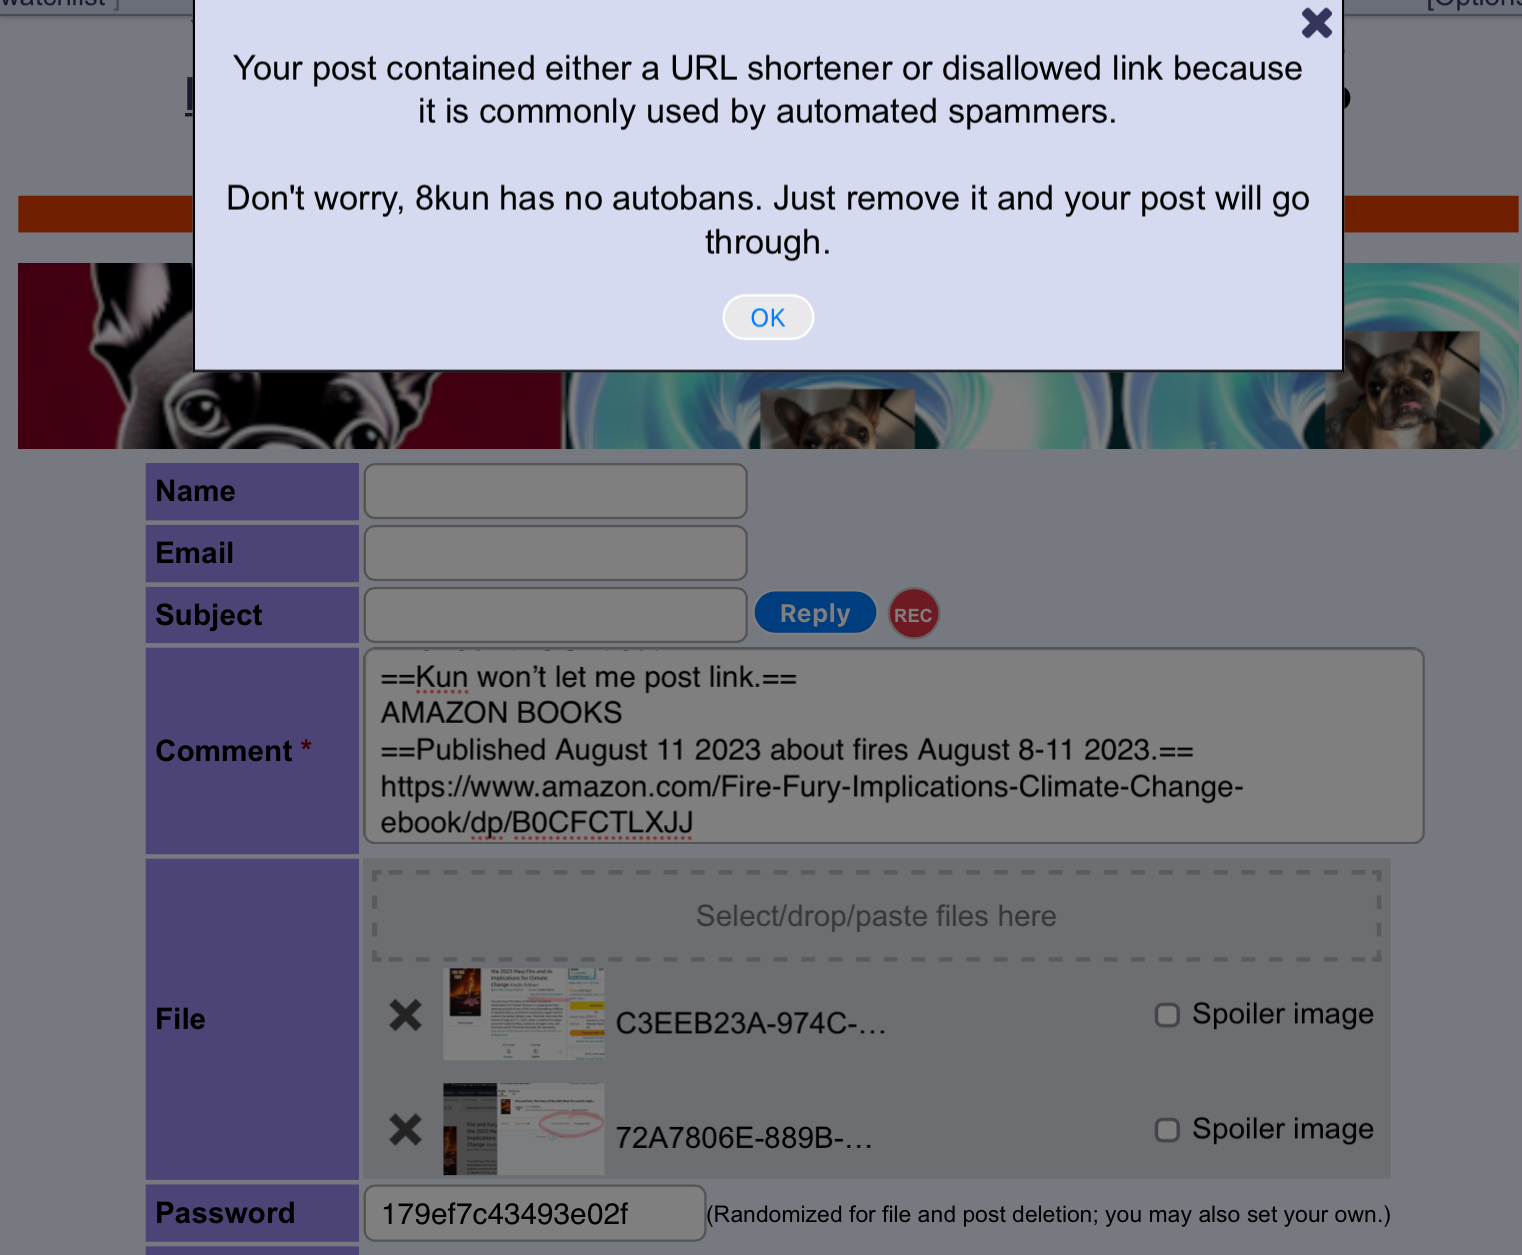Focus the Subject input field
This screenshot has height=1255, width=1522.
point(555,615)
